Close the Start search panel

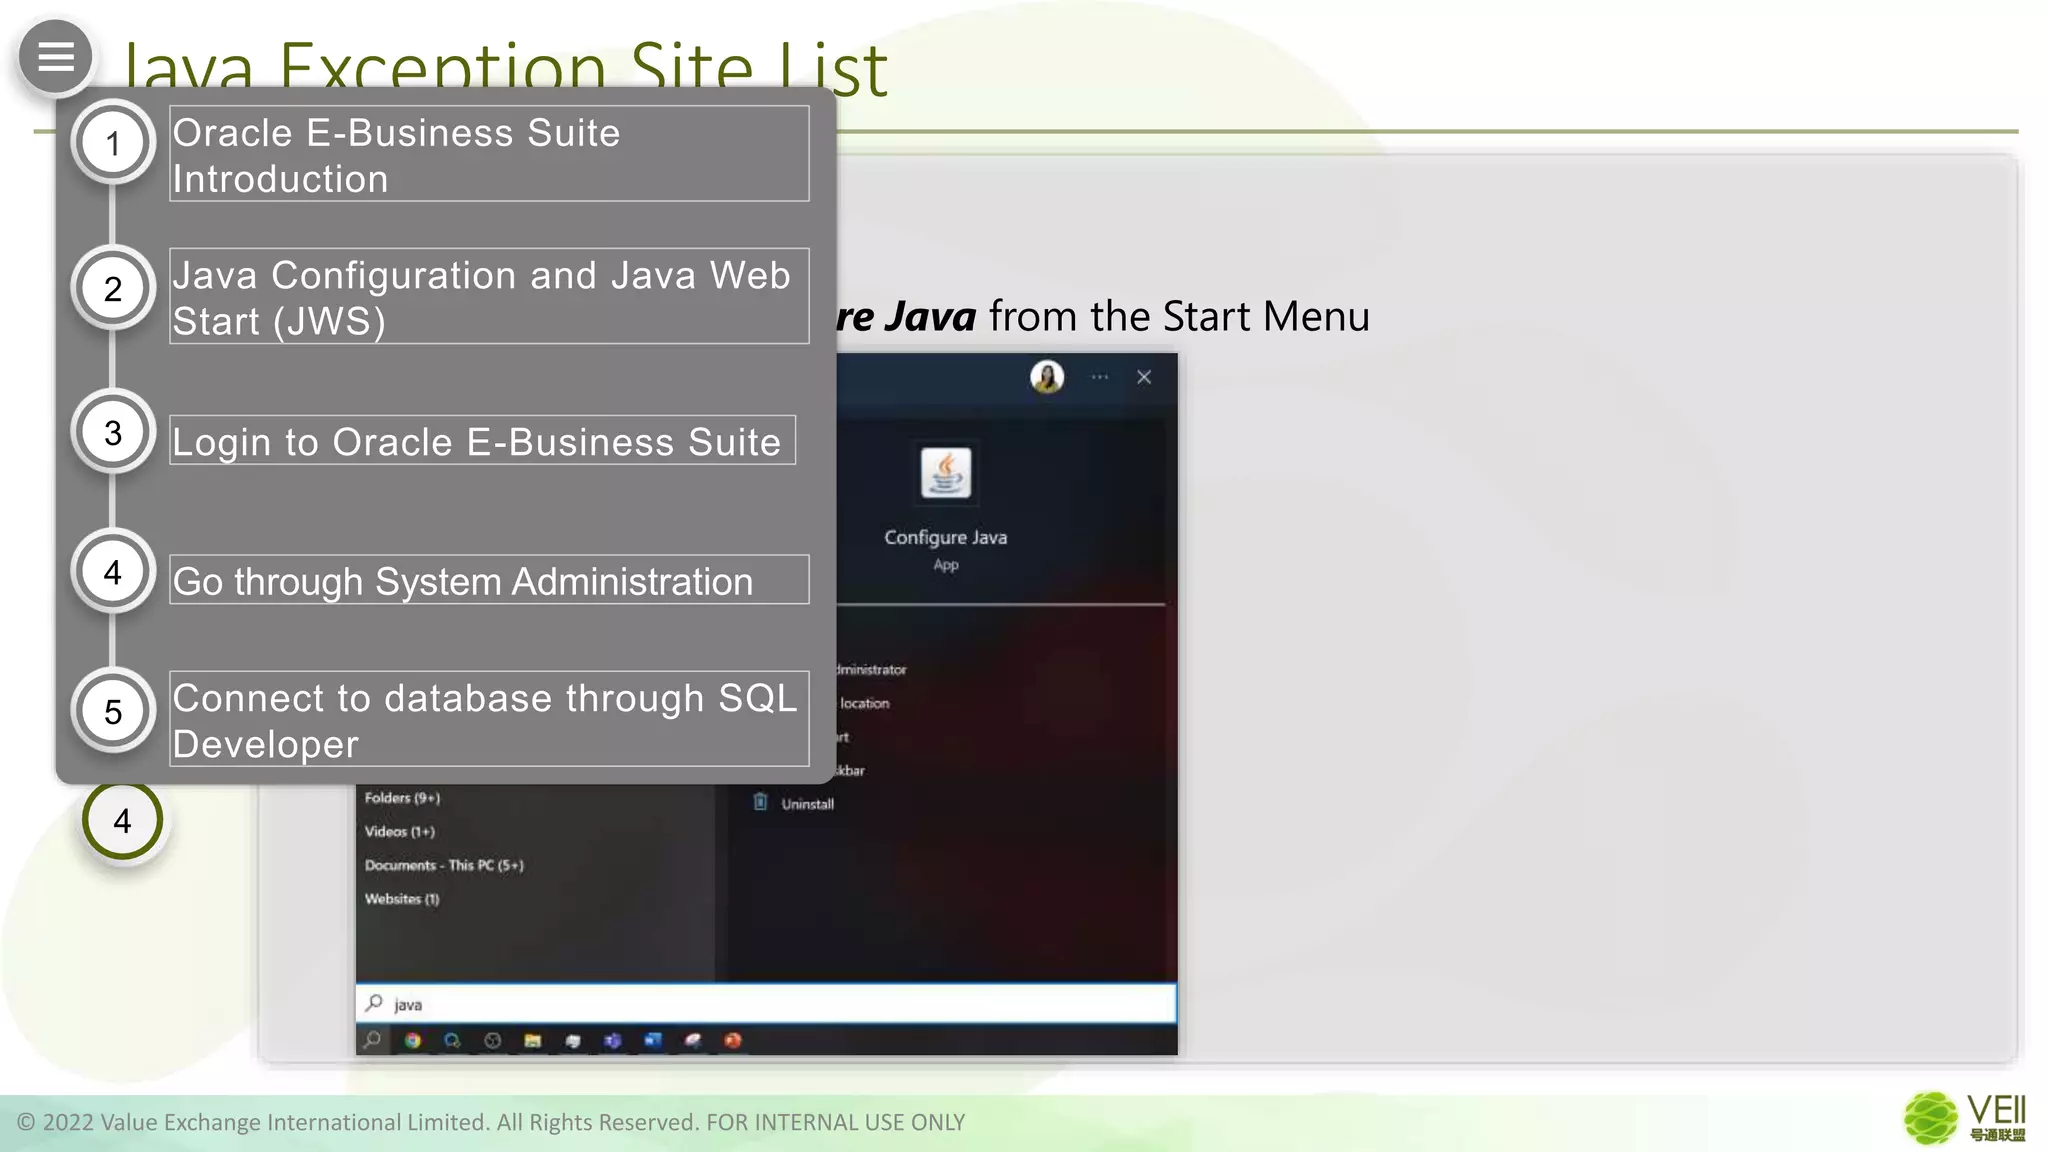1144,377
